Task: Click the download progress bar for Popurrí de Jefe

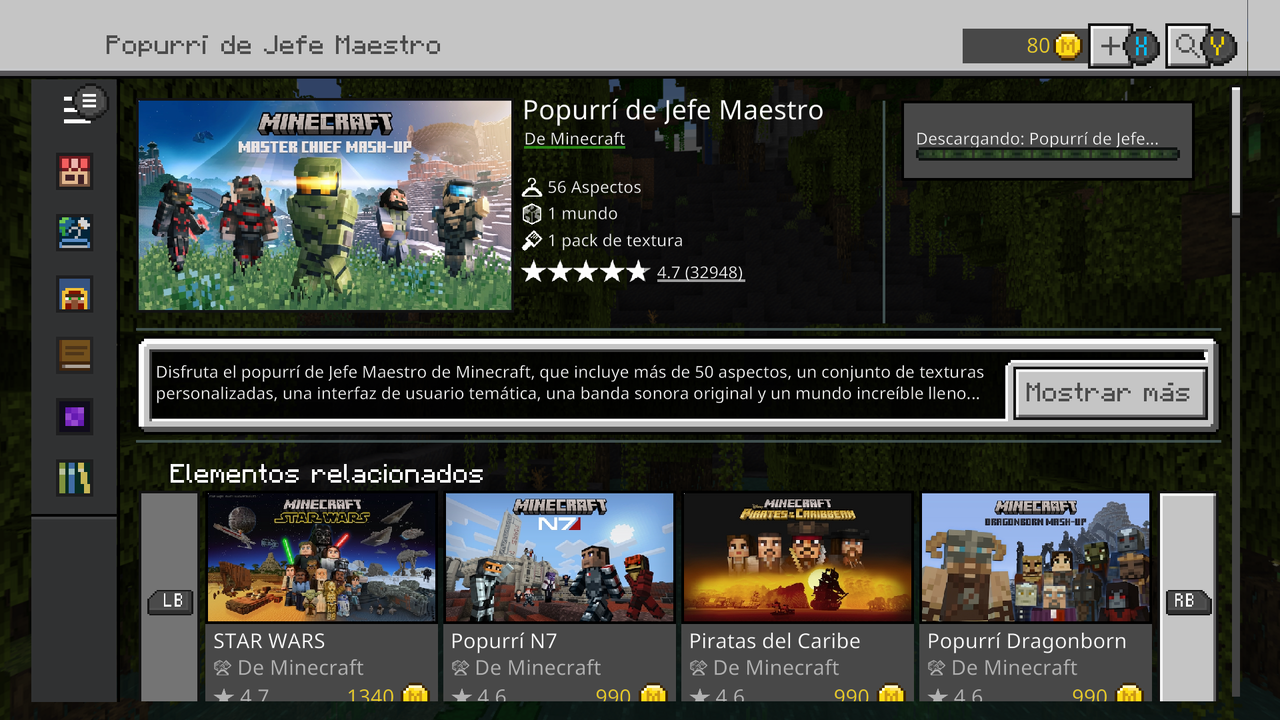Action: click(x=1048, y=155)
